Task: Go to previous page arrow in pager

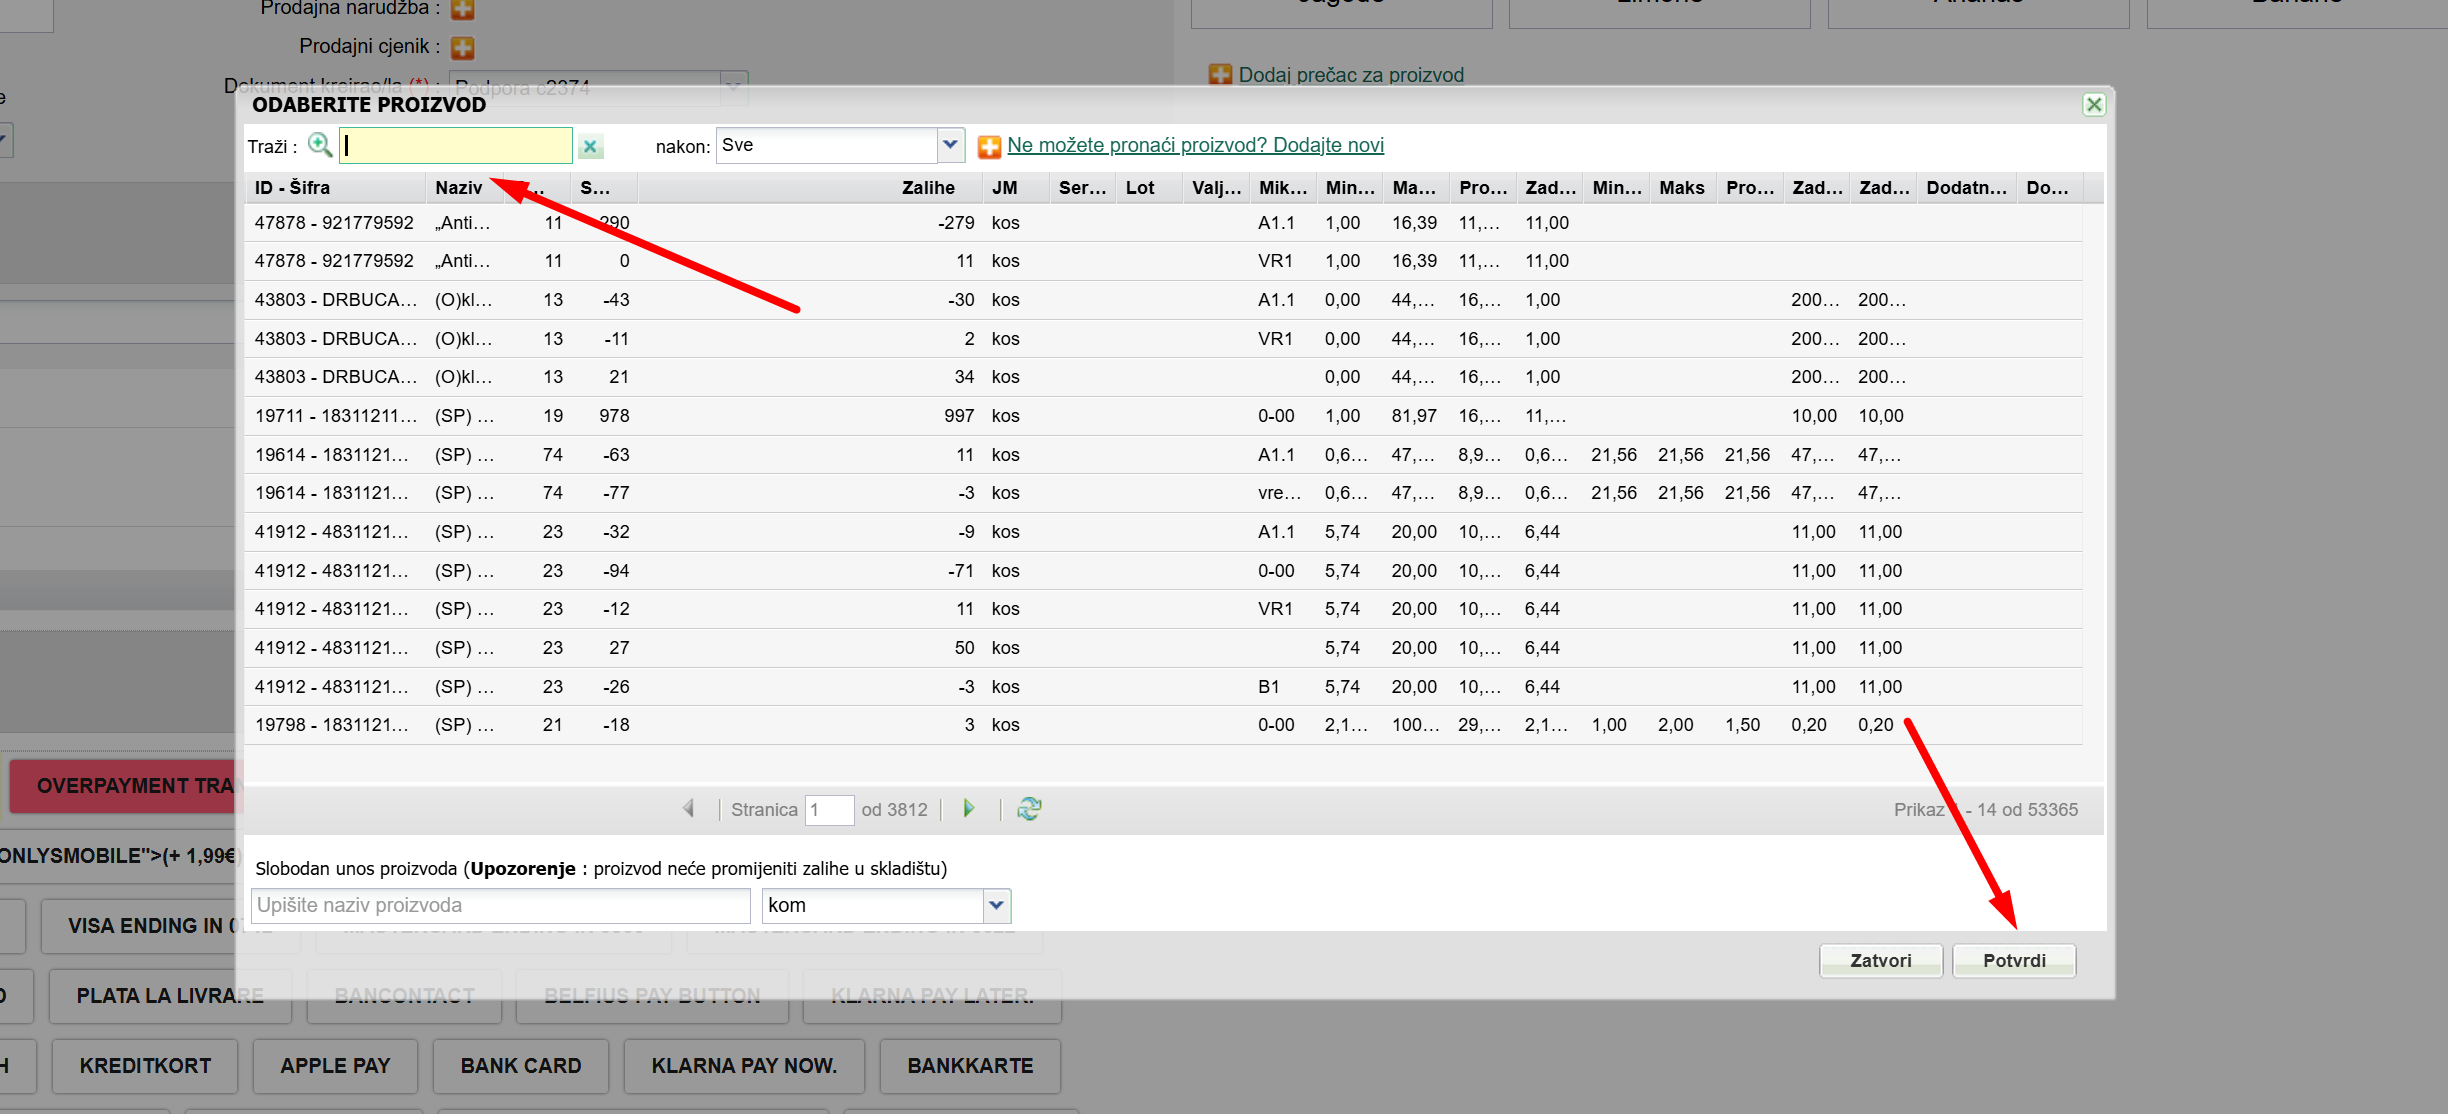Action: (689, 809)
